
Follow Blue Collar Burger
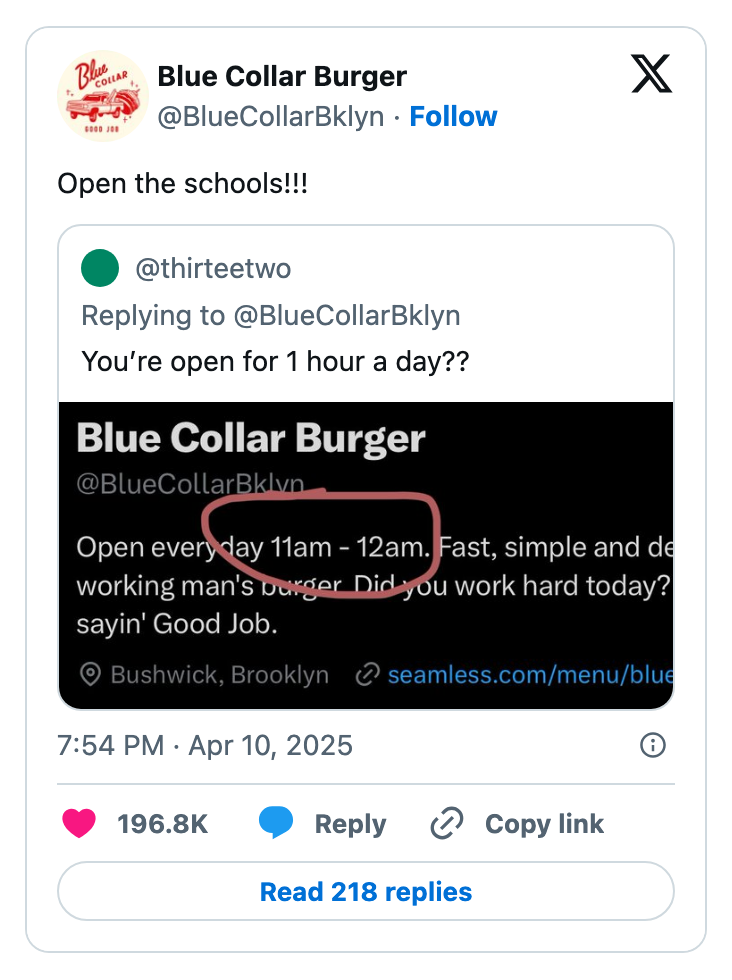(454, 116)
